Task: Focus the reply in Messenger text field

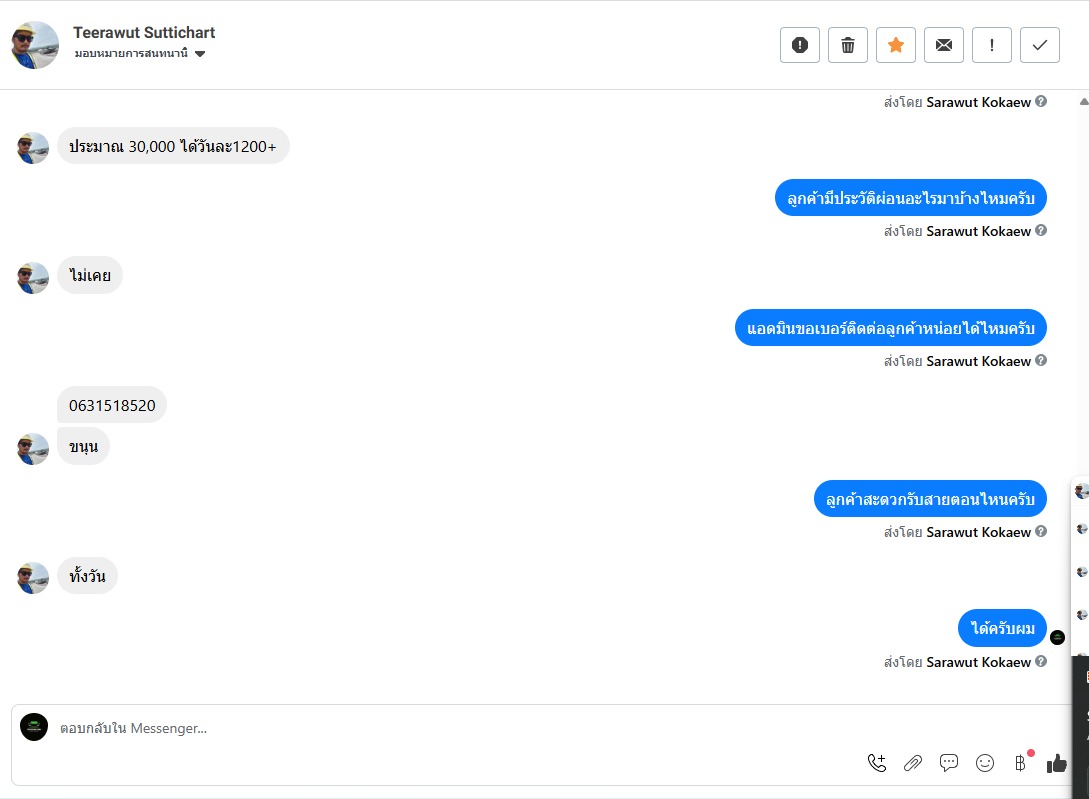Action: click(500, 728)
